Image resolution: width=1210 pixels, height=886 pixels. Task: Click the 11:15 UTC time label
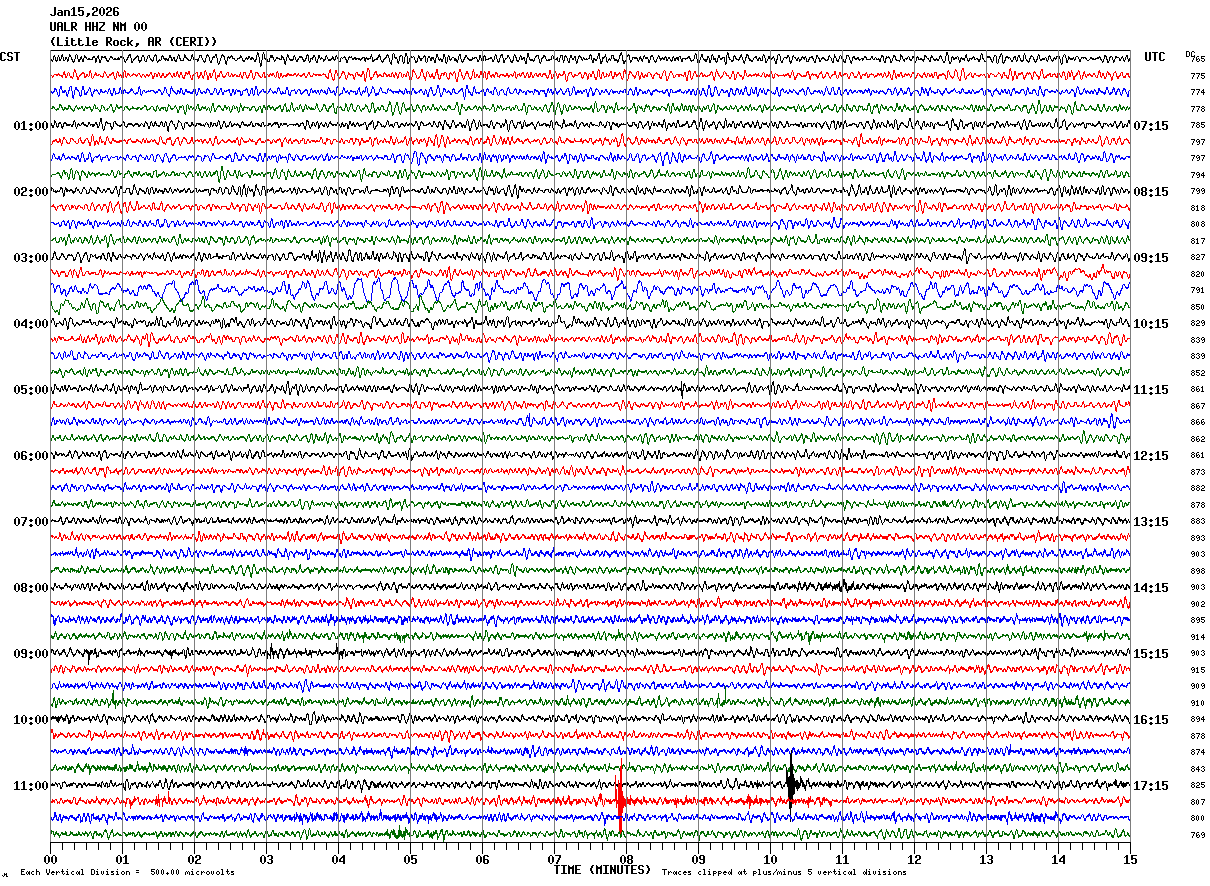1151,390
